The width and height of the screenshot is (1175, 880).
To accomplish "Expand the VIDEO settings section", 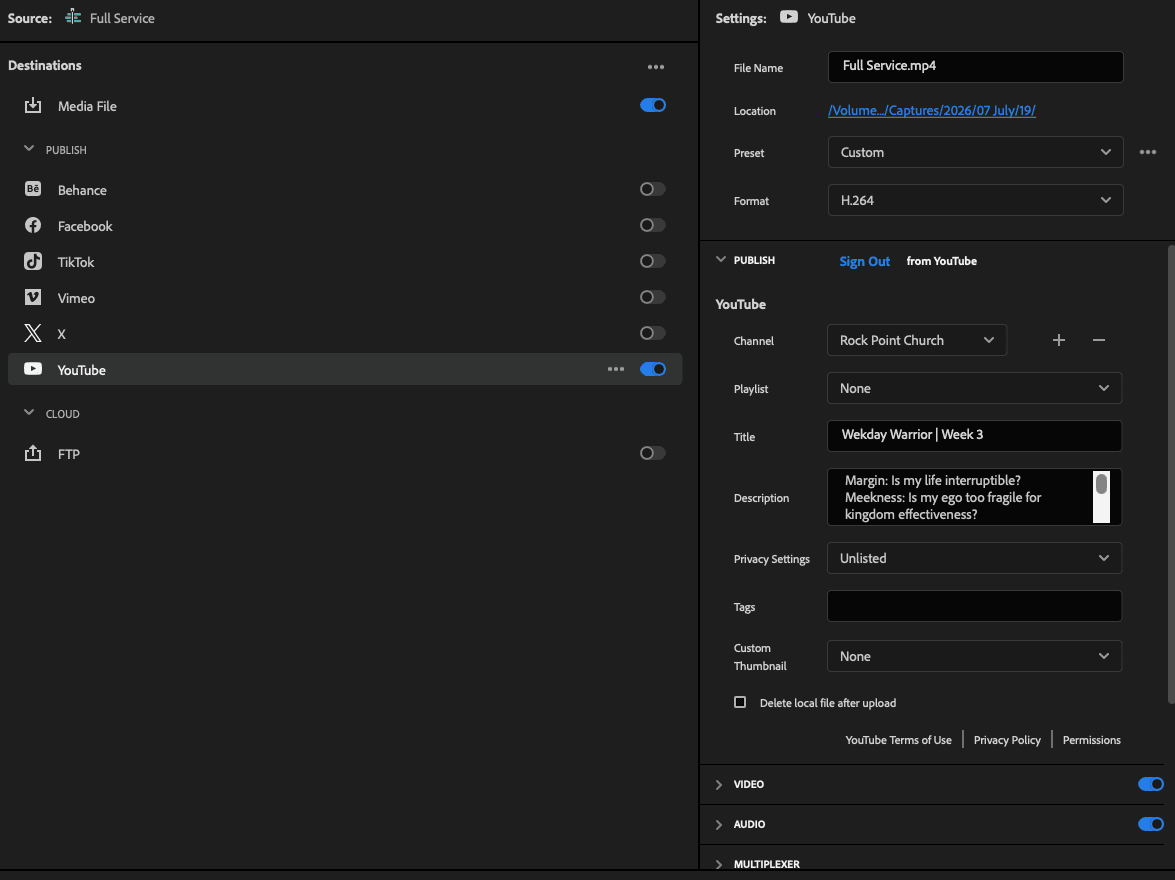I will tap(719, 784).
